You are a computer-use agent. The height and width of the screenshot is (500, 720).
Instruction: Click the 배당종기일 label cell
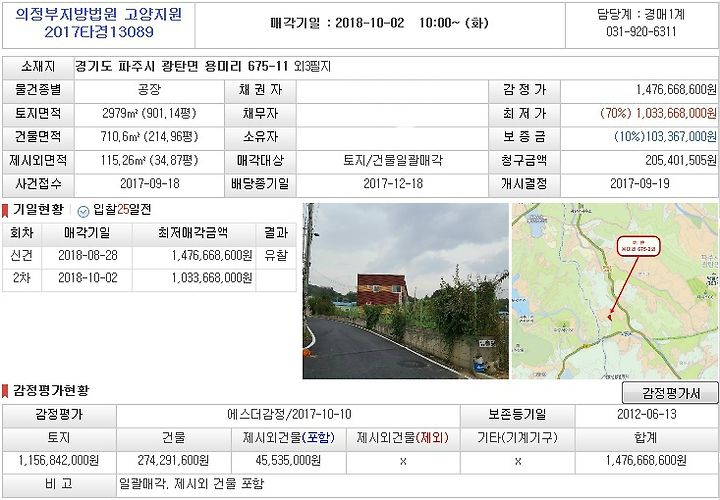tap(260, 184)
